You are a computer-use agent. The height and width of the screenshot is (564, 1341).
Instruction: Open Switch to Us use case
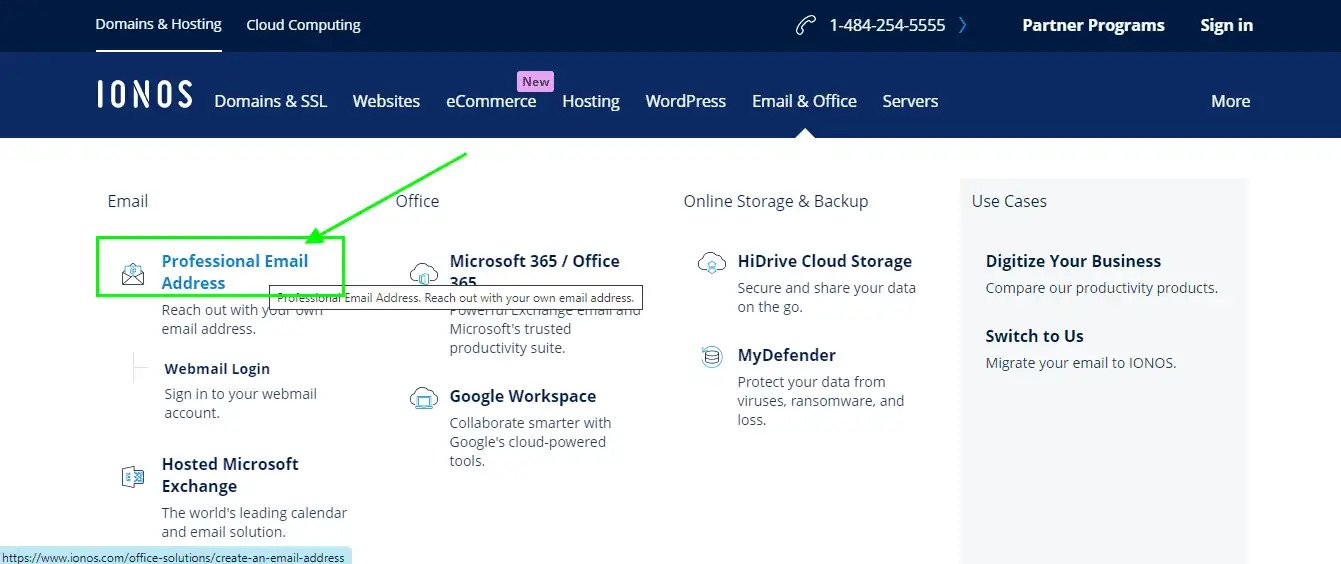(x=1034, y=336)
